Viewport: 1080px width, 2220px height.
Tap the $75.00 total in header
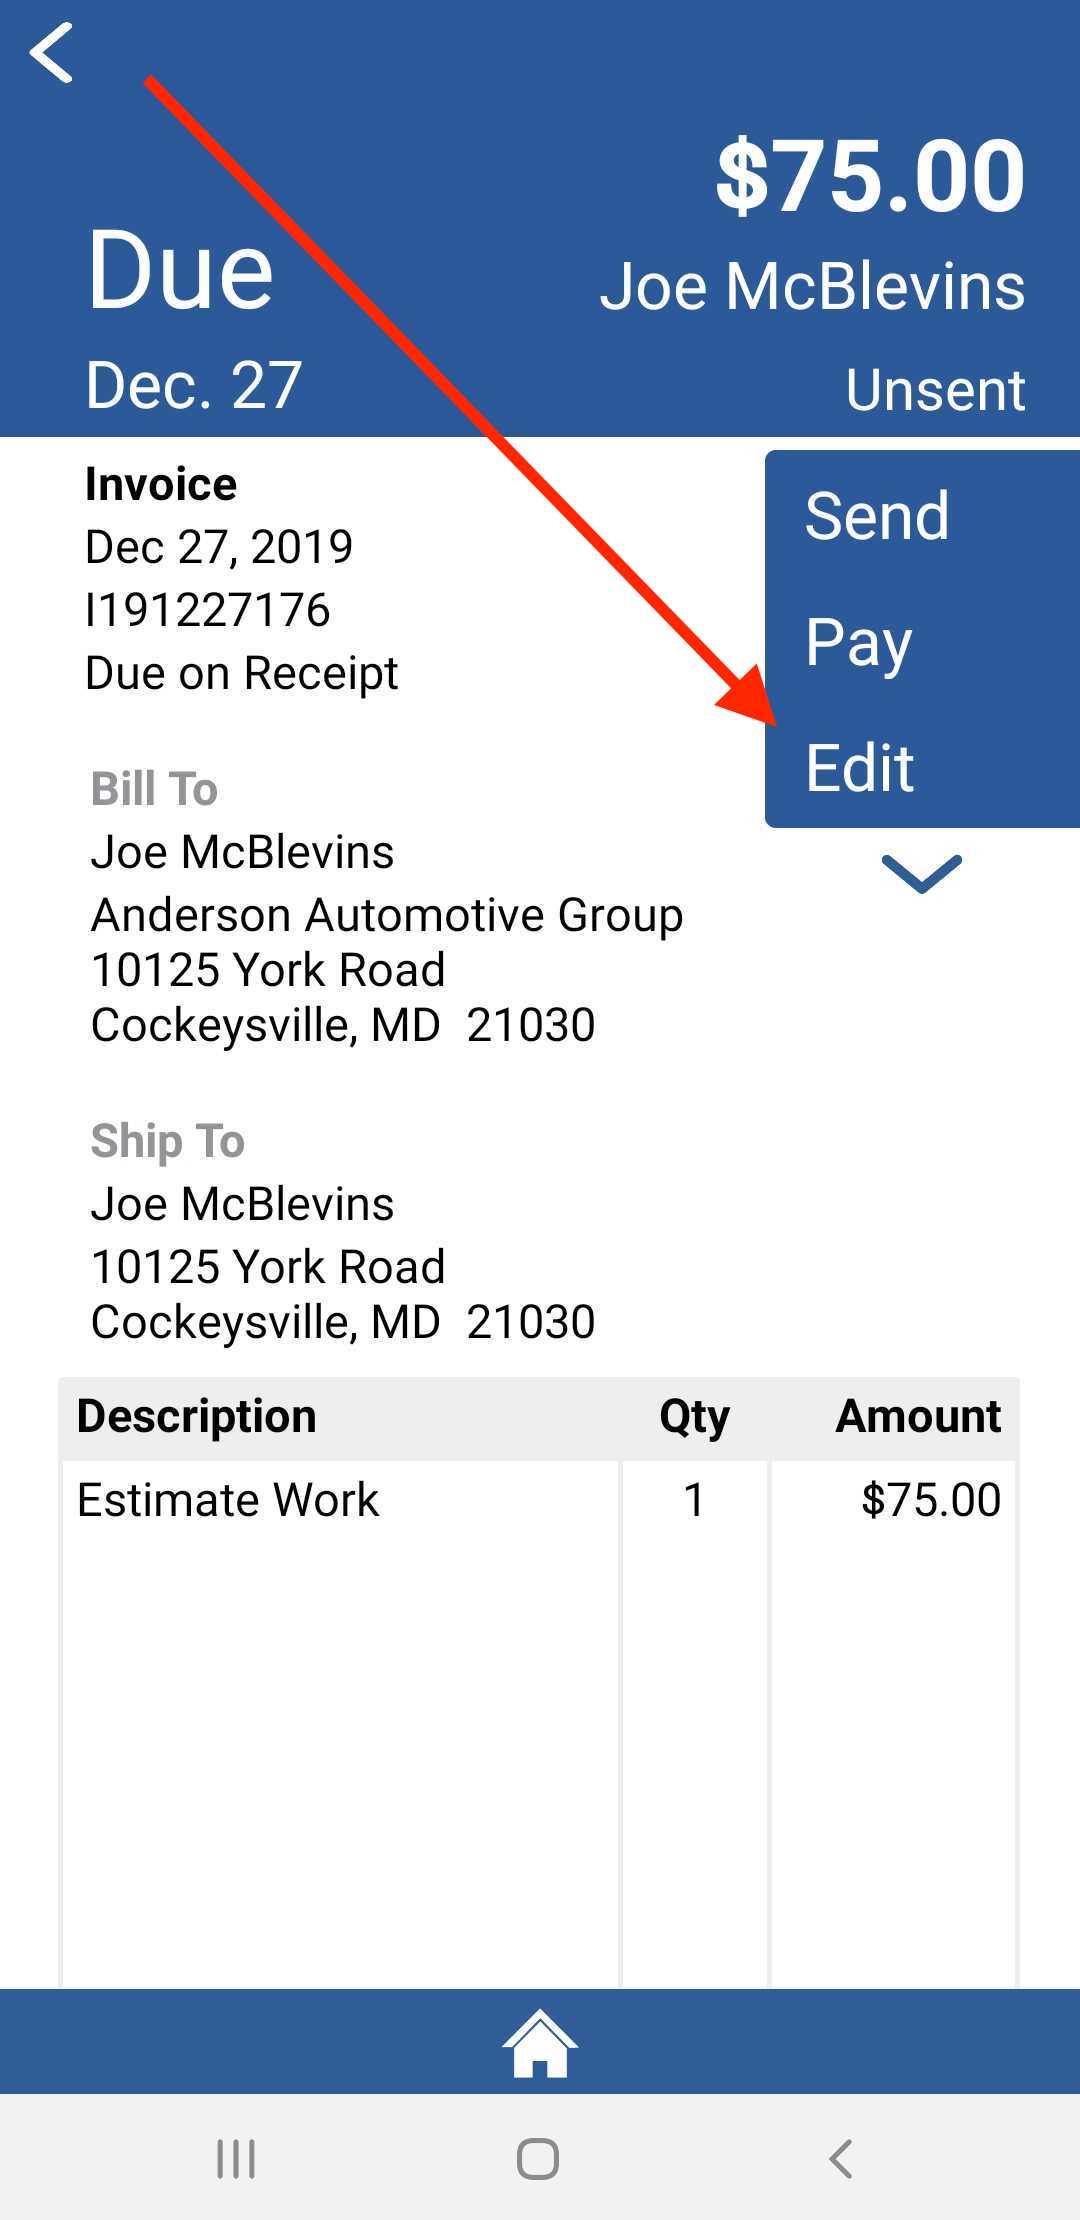pyautogui.click(x=870, y=177)
